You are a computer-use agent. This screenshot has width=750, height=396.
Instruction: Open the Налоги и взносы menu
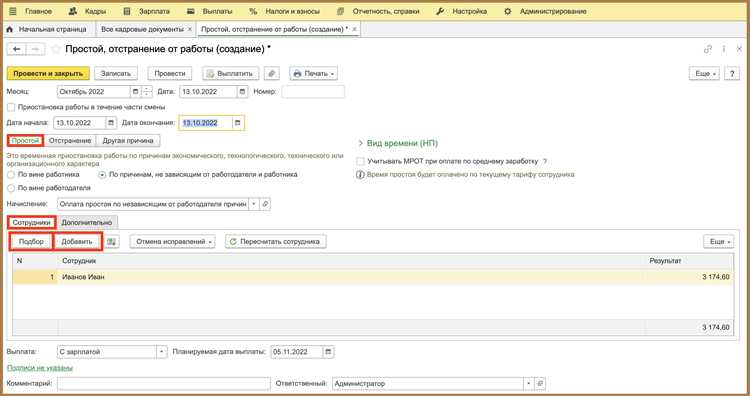[285, 11]
